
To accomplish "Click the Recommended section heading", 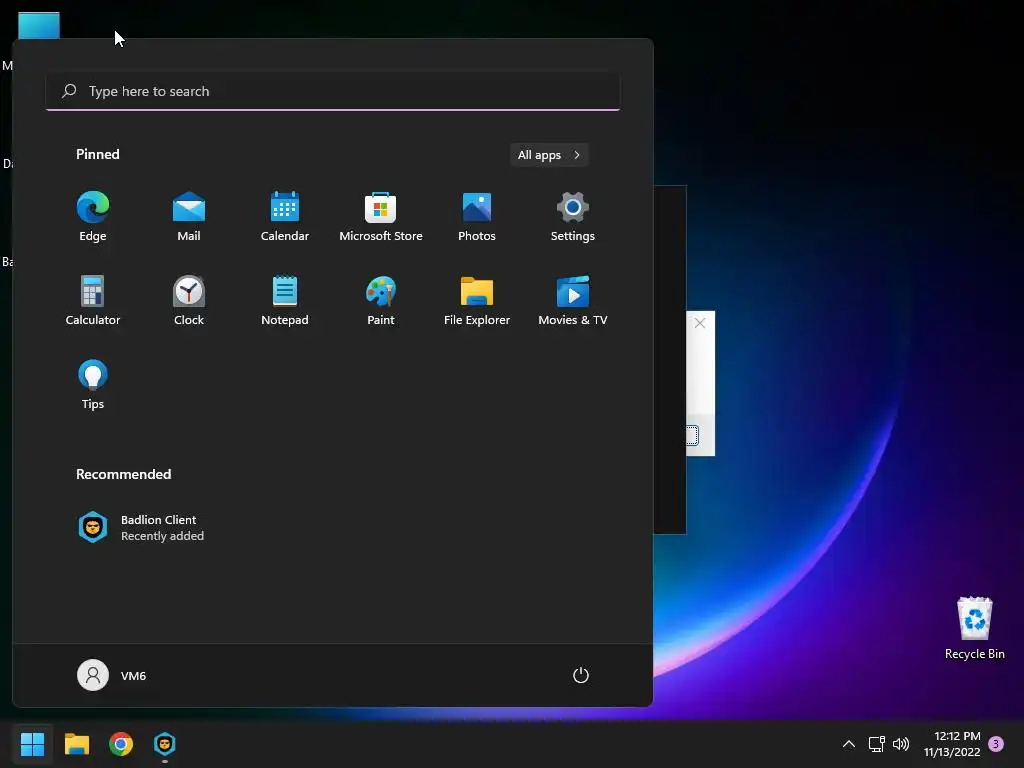I will [123, 474].
